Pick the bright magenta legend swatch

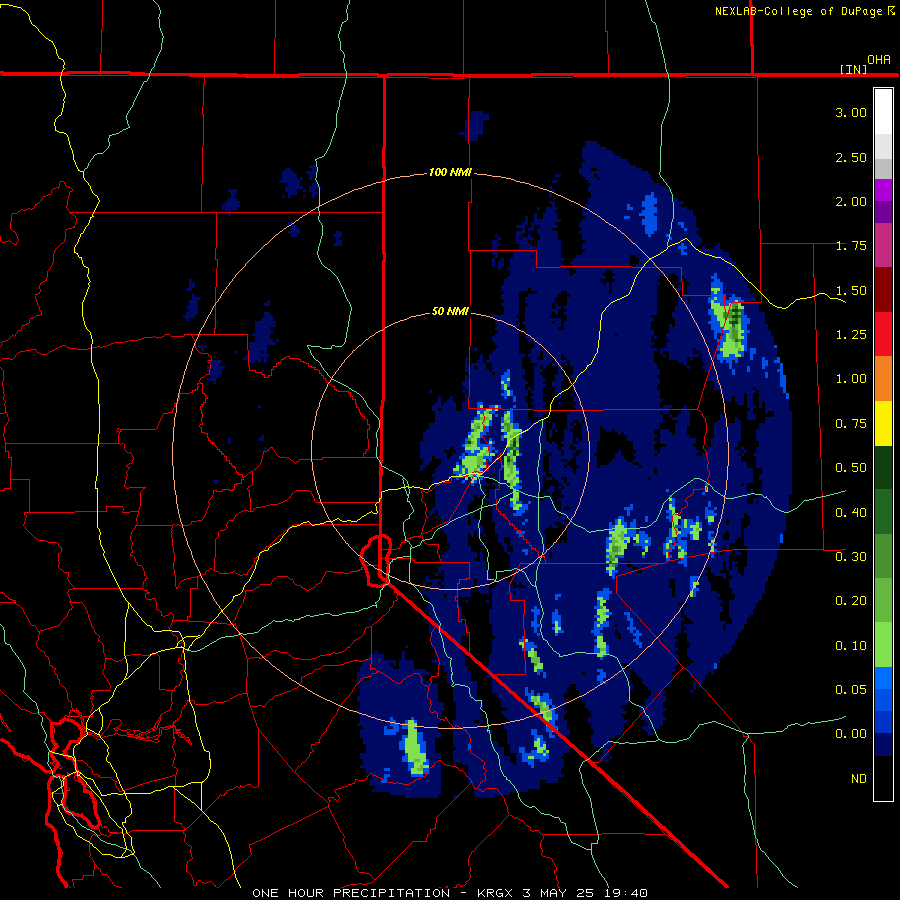[883, 190]
